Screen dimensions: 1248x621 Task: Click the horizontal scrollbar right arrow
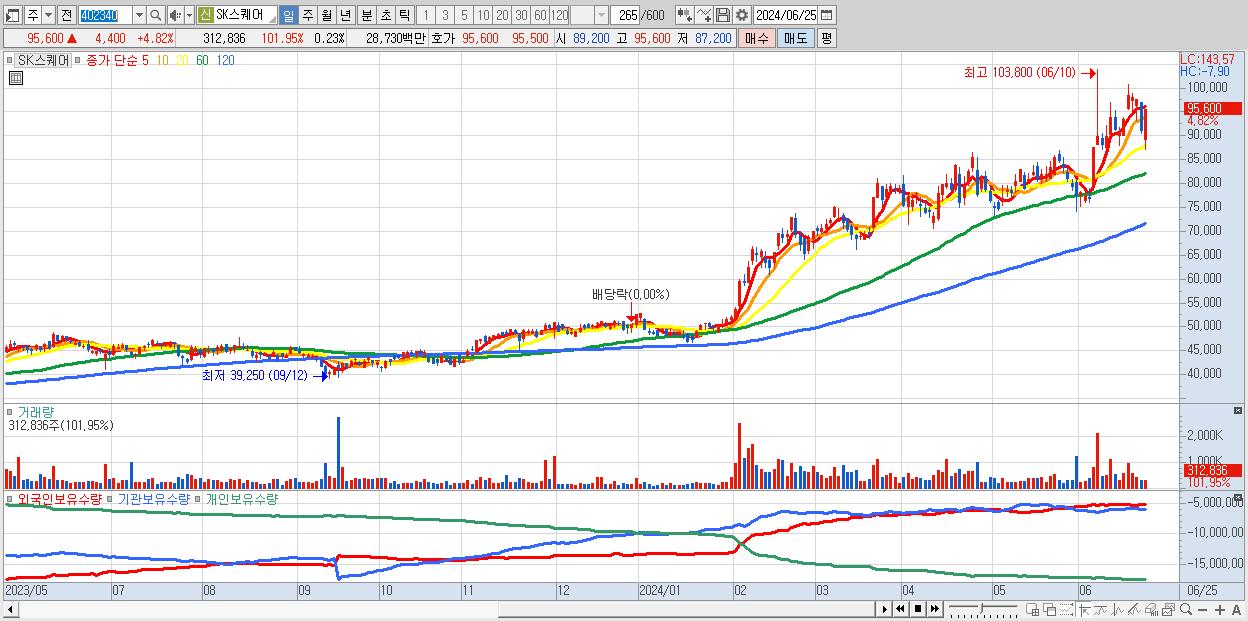point(884,609)
